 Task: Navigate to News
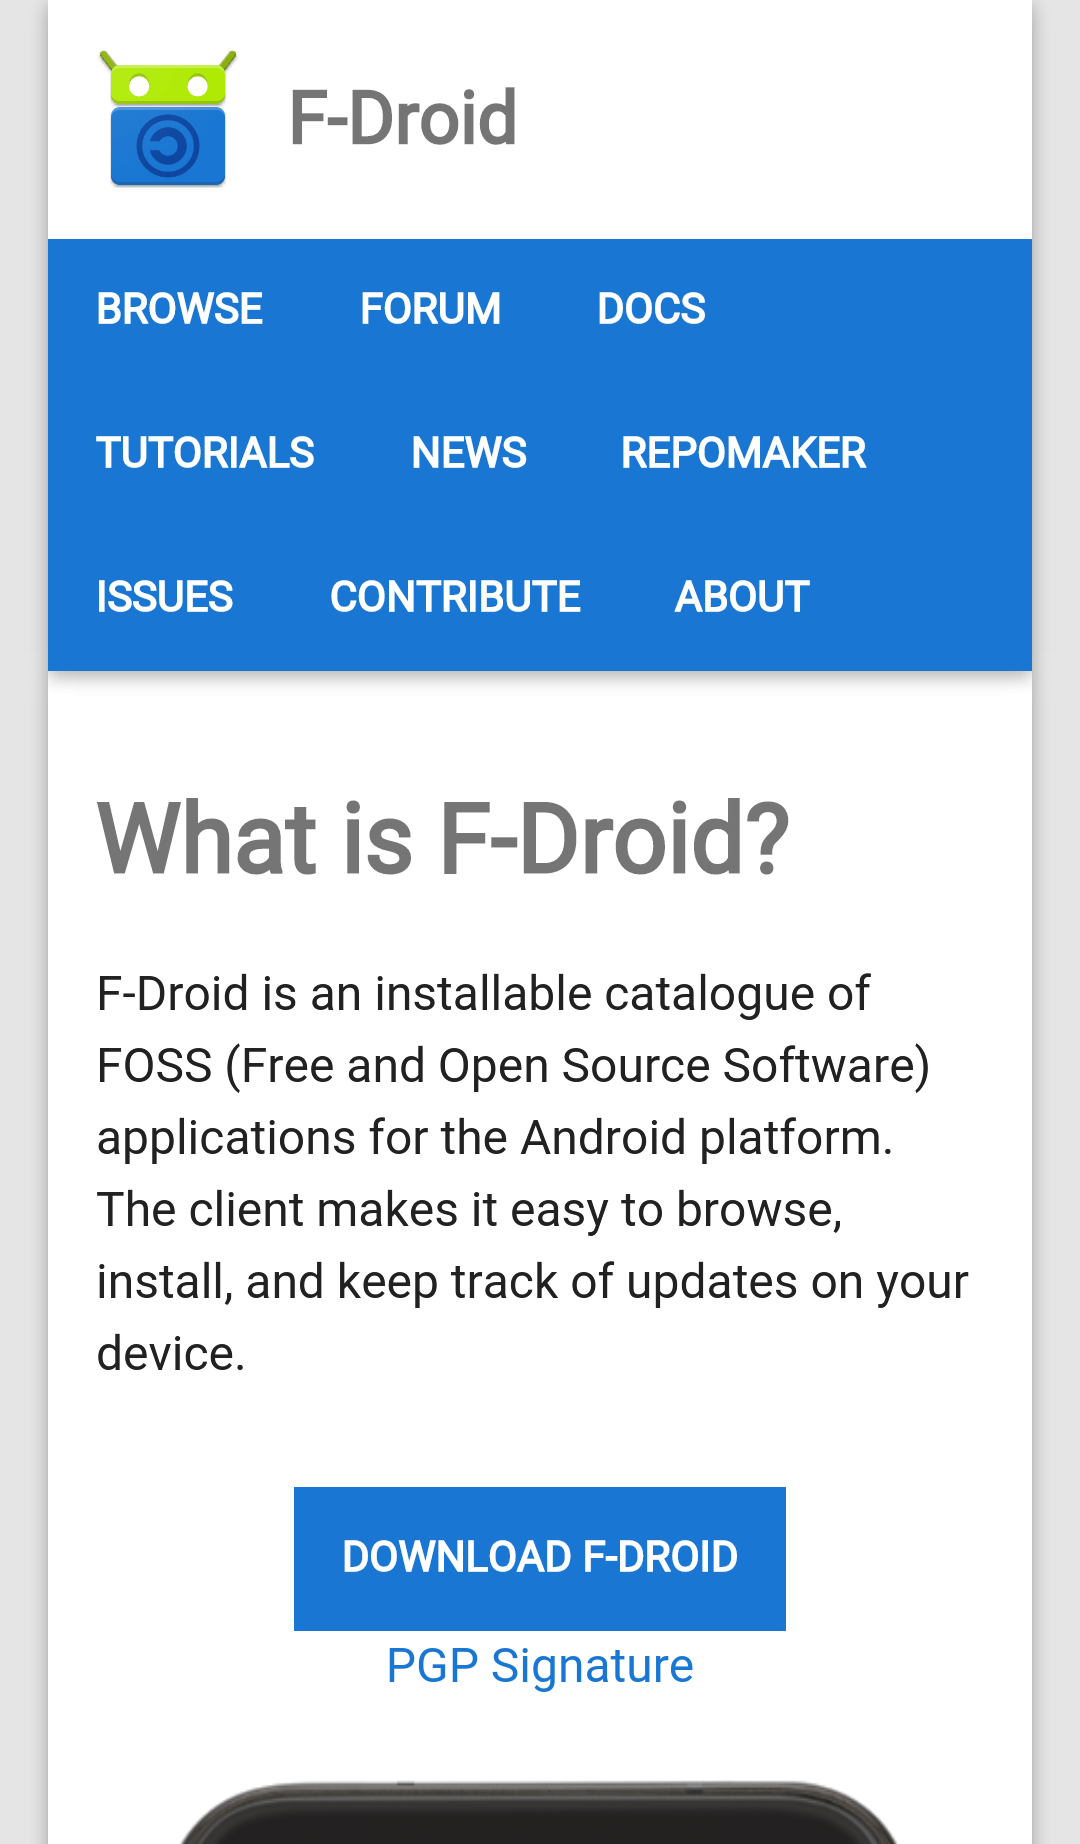pos(469,453)
